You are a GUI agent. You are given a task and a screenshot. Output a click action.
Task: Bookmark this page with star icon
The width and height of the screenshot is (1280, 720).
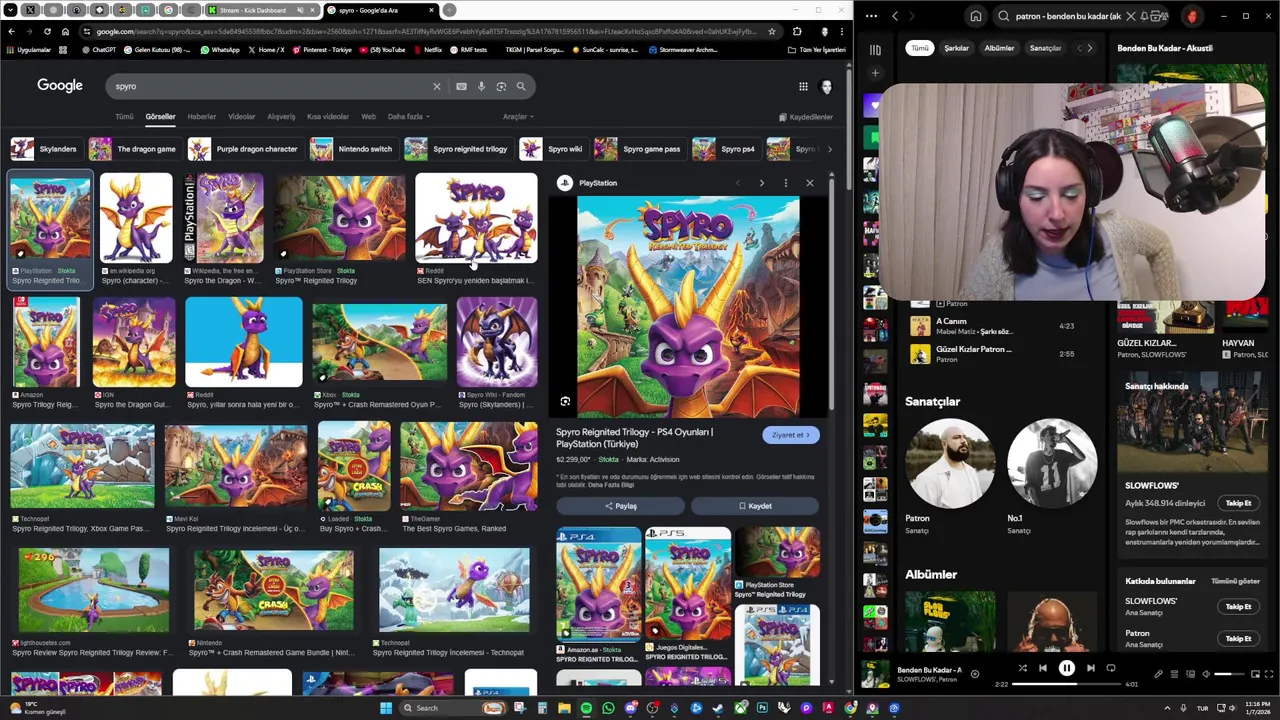771,31
